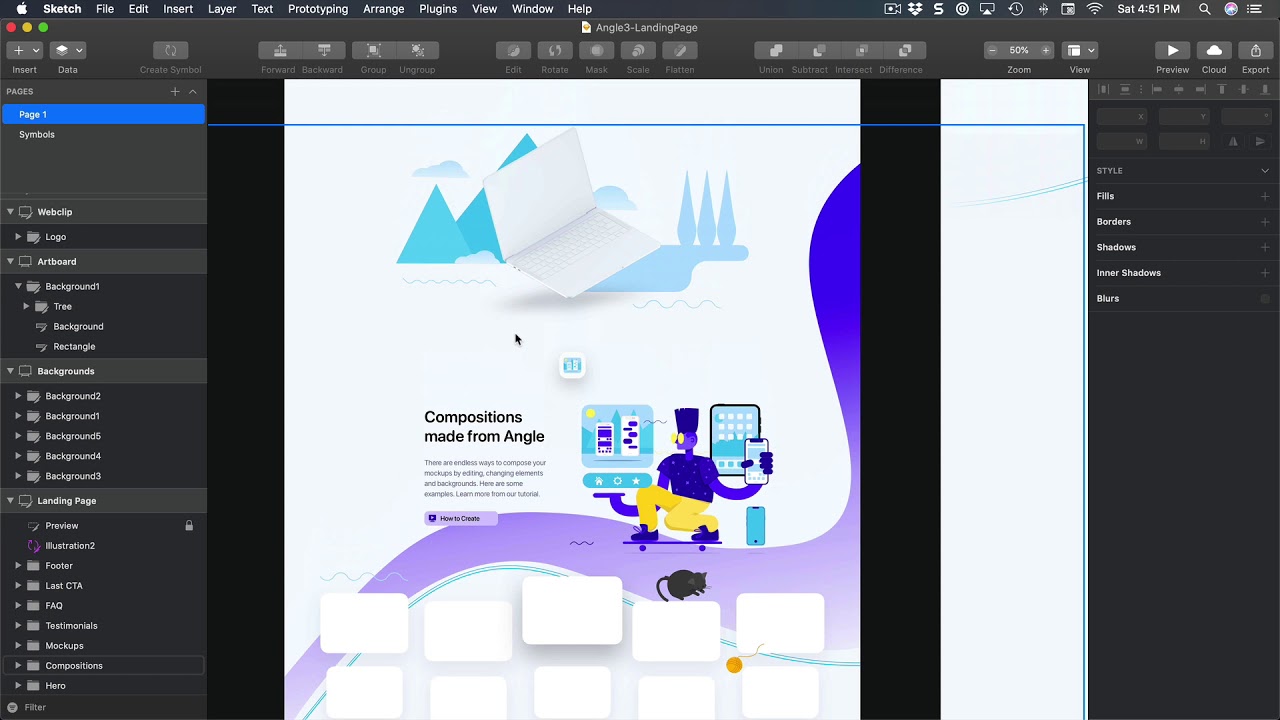Viewport: 1280px width, 720px height.
Task: Expand the Logo group
Action: pyautogui.click(x=18, y=237)
